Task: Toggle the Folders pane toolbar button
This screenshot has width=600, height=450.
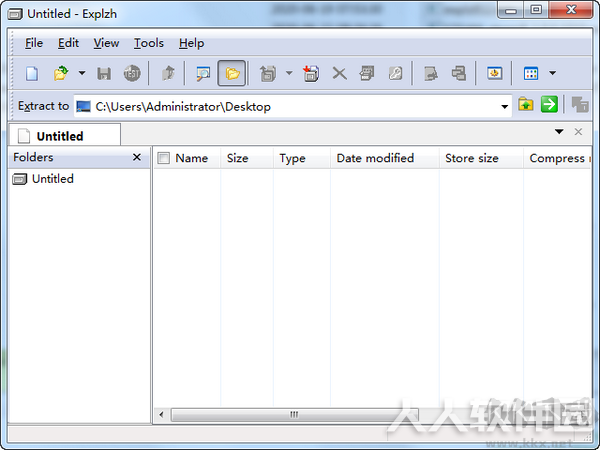Action: coord(232,73)
